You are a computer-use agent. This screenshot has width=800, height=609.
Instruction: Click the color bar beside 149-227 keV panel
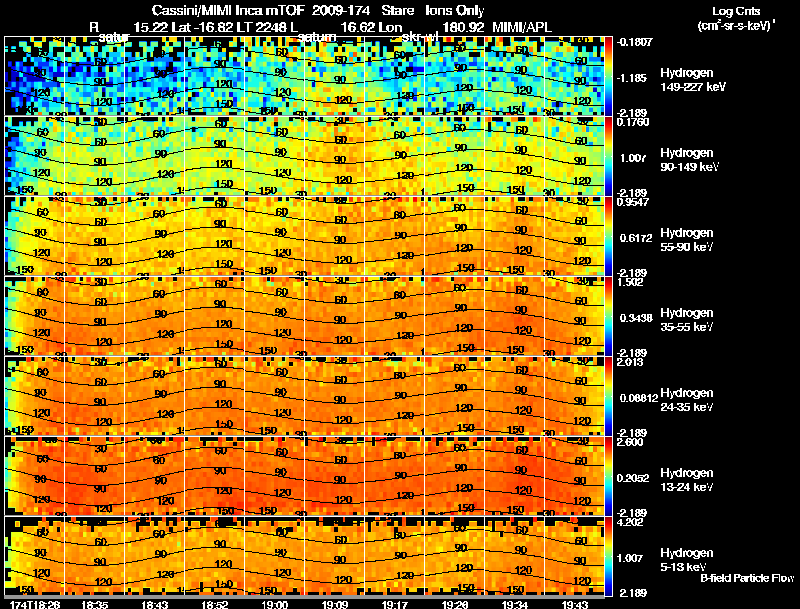click(608, 76)
